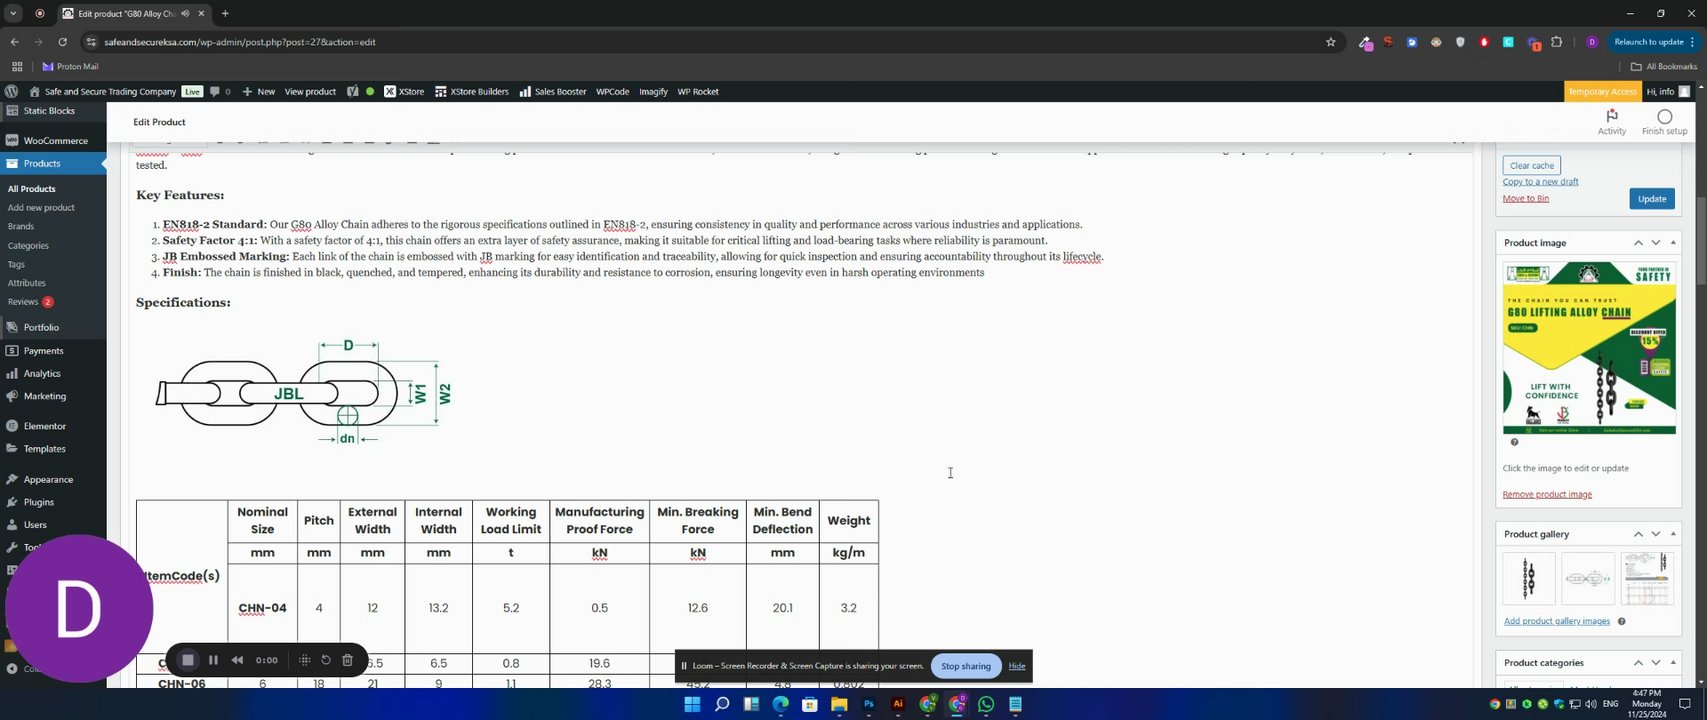1707x720 pixels.
Task: Click Add product gallery images link
Action: (1557, 621)
